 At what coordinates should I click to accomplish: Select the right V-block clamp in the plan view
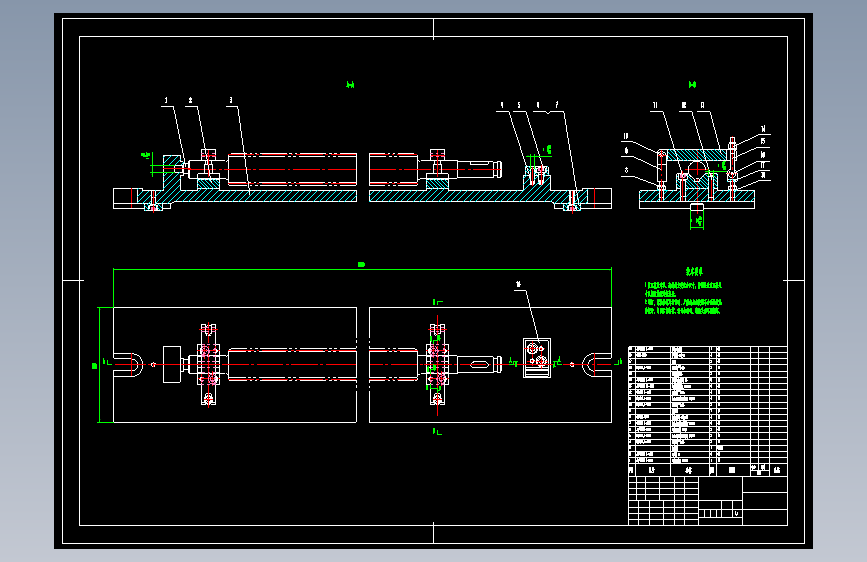click(x=437, y=365)
